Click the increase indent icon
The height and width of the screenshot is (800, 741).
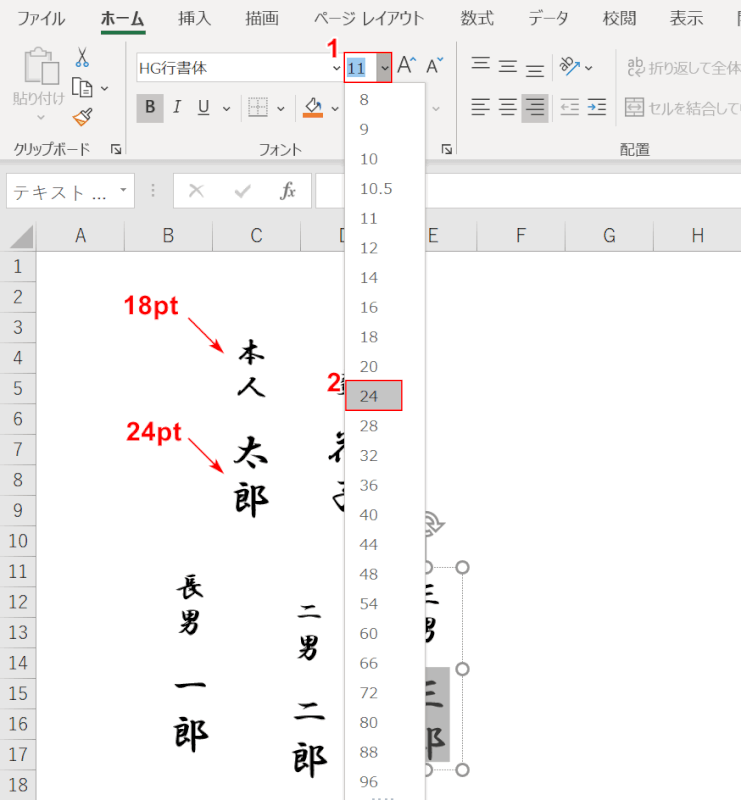click(597, 108)
